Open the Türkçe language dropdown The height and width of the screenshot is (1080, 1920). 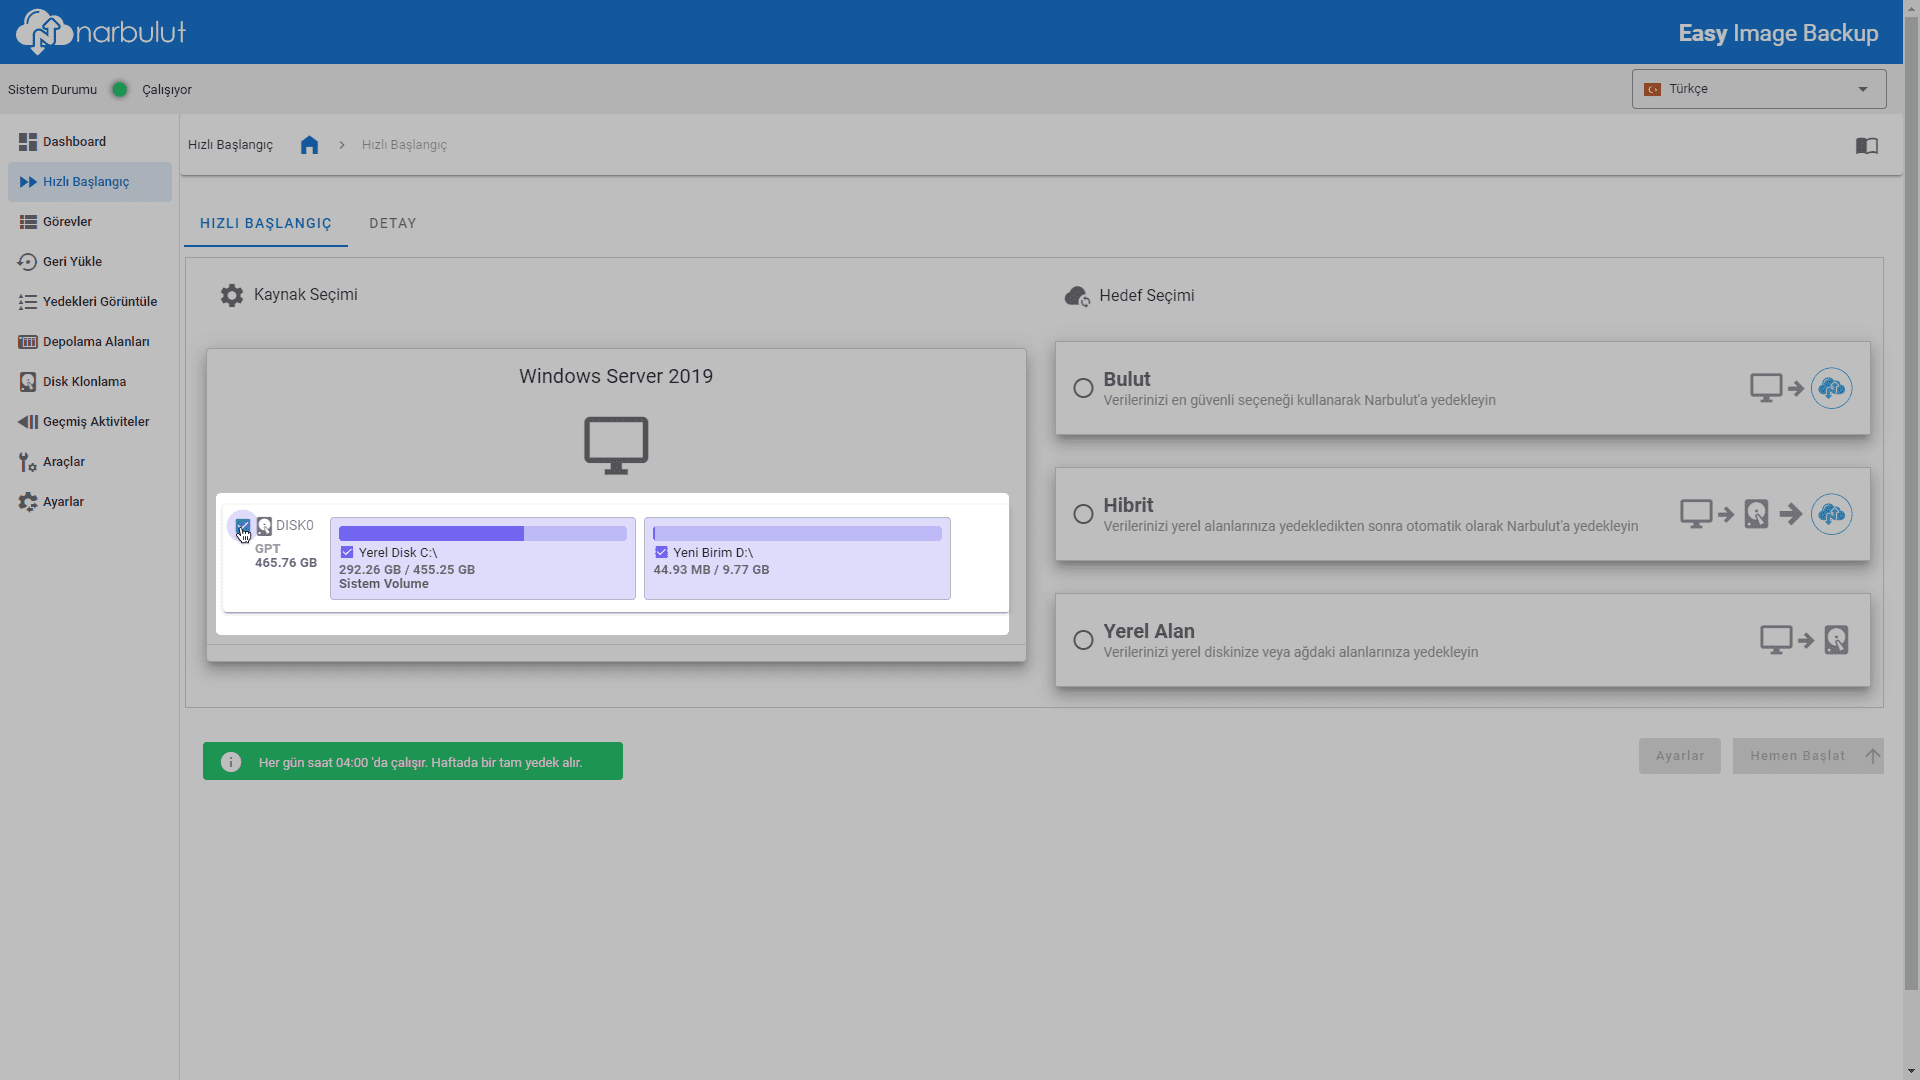[x=1758, y=89]
